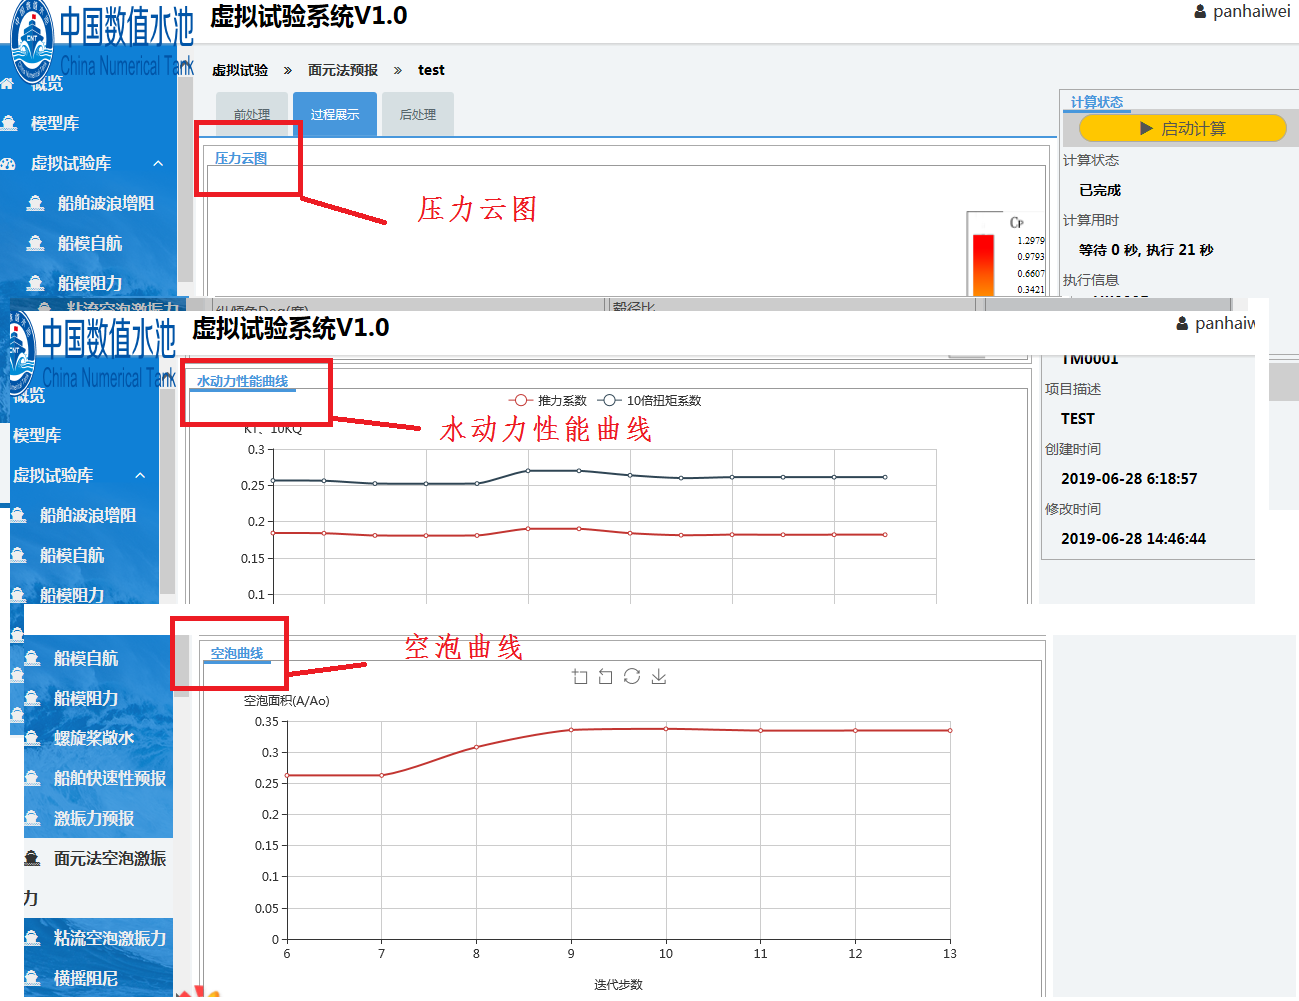Collapse the 虚拟试验库 menu chevron at top
The image size is (1299, 1001).
(158, 164)
